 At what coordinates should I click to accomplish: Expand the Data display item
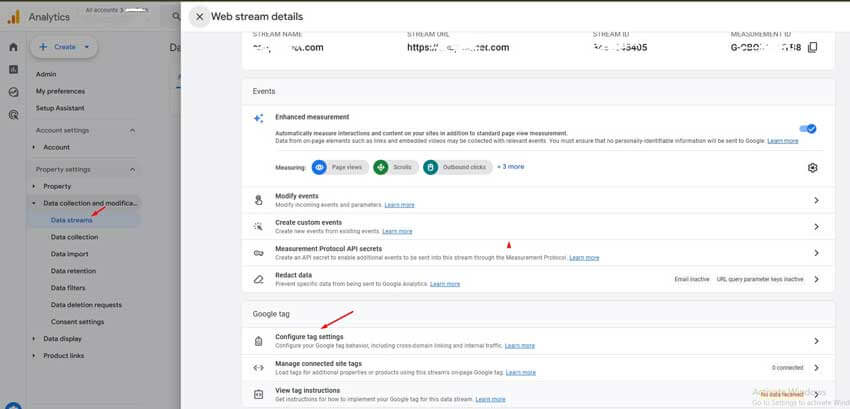click(34, 339)
